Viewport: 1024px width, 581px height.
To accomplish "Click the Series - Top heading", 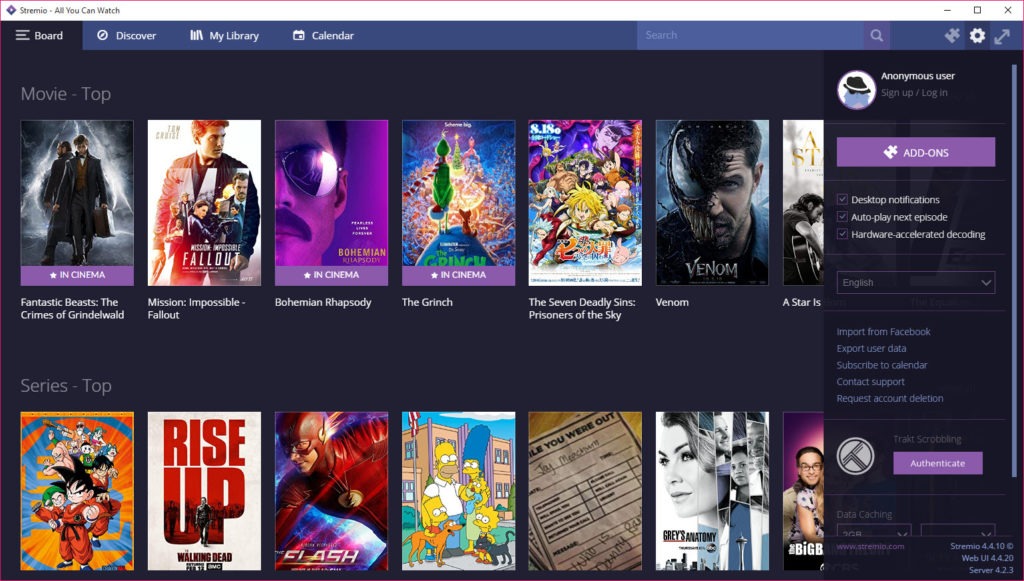I will pyautogui.click(x=66, y=386).
